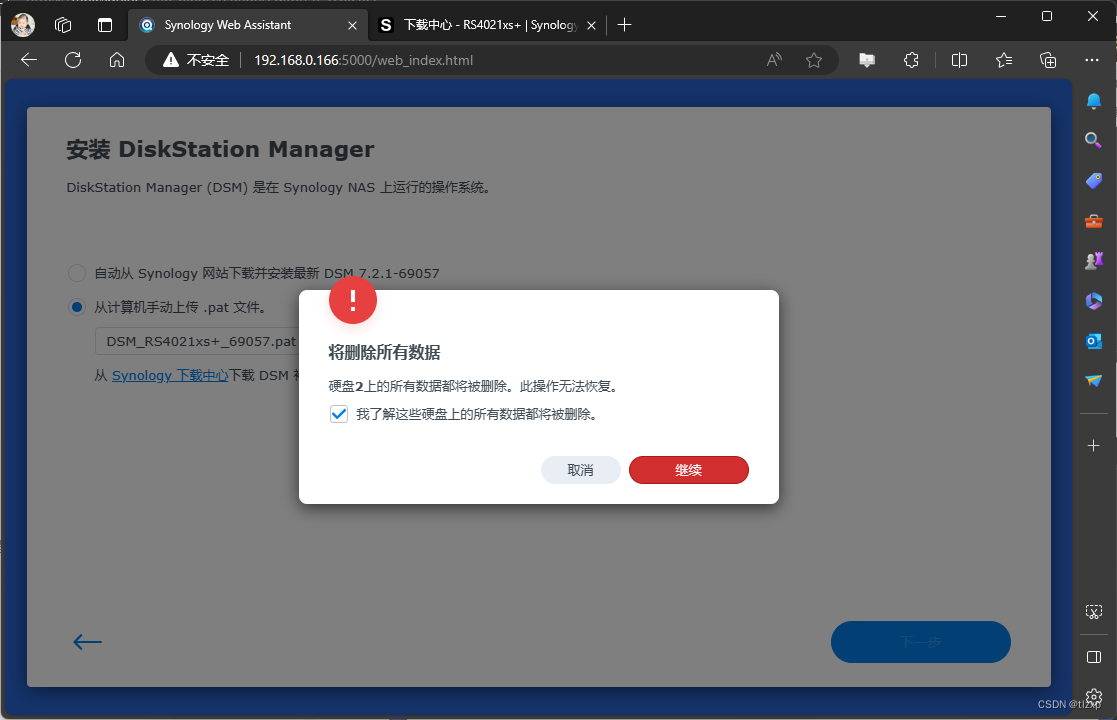This screenshot has width=1117, height=720.
Task: Toggle the sidebar panel layout icon
Action: pyautogui.click(x=1093, y=657)
